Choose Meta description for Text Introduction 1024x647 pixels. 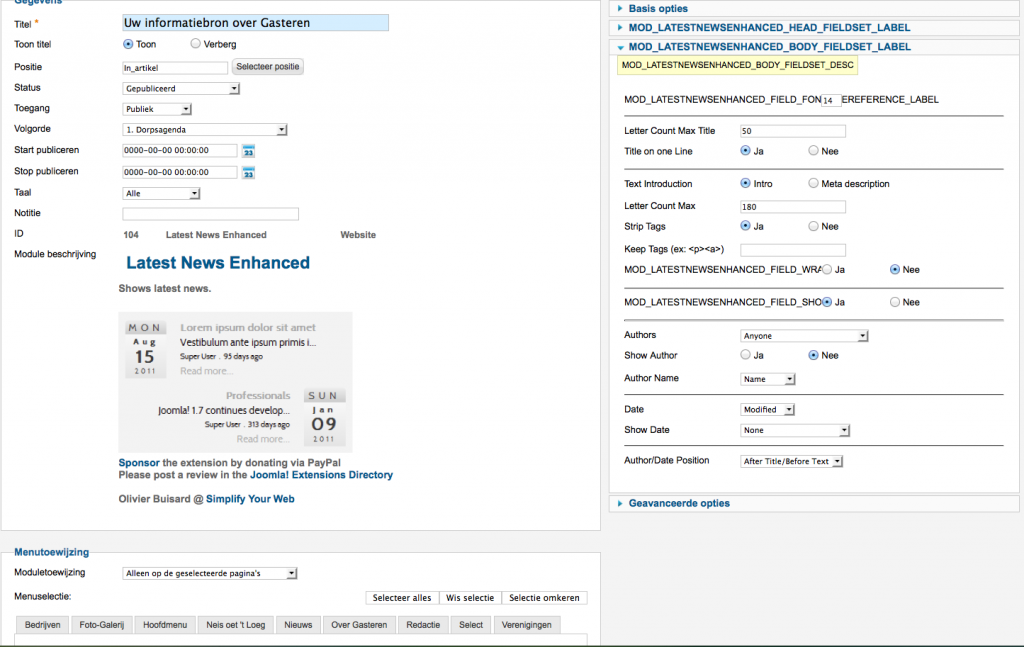tap(814, 184)
